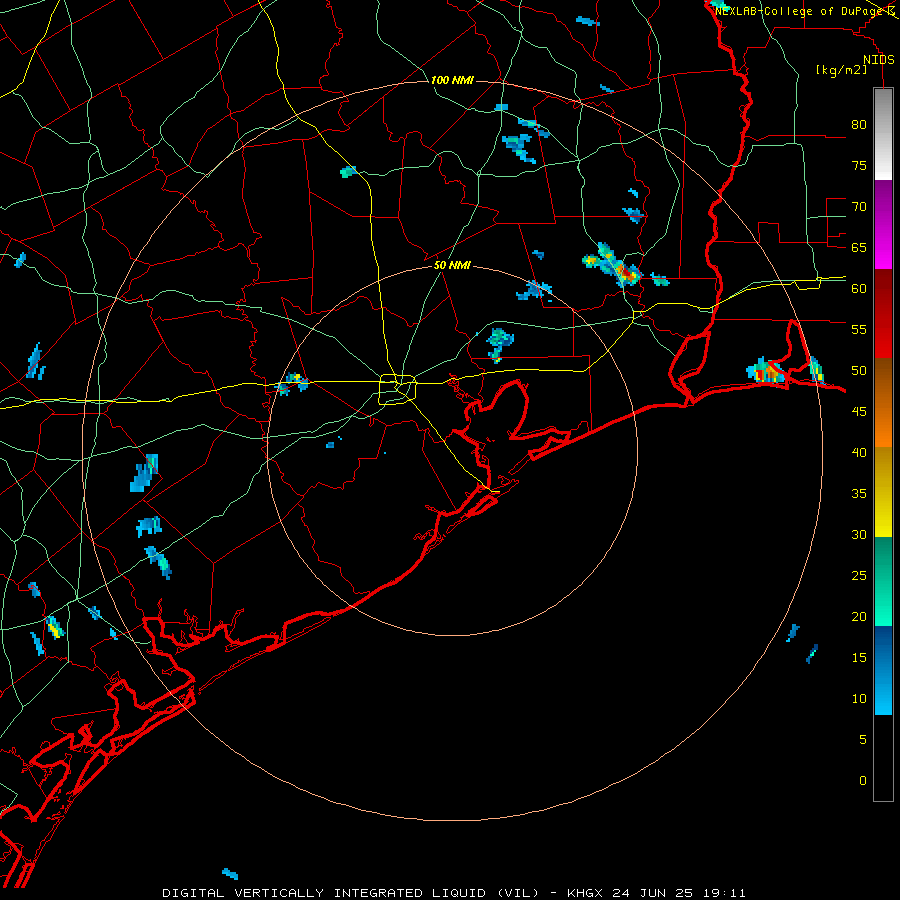Viewport: 900px width, 900px height.
Task: Click the 0 value on color scale
Action: point(863,781)
